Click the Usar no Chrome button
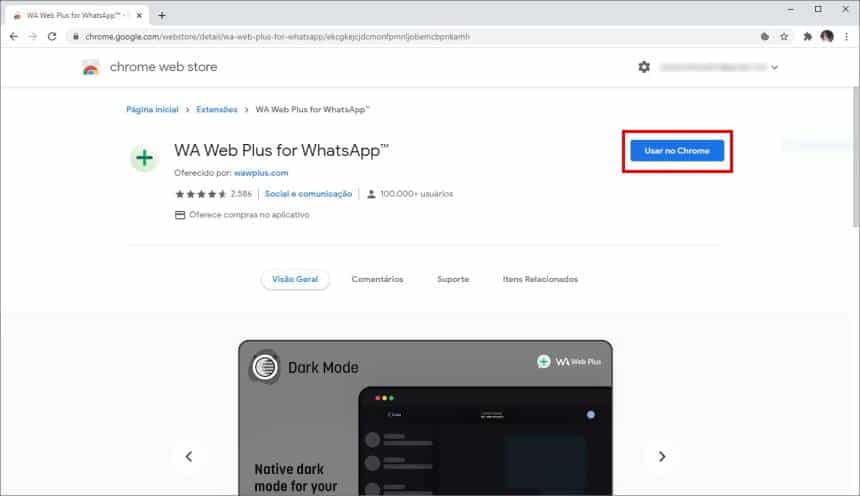860x496 pixels. pos(677,151)
